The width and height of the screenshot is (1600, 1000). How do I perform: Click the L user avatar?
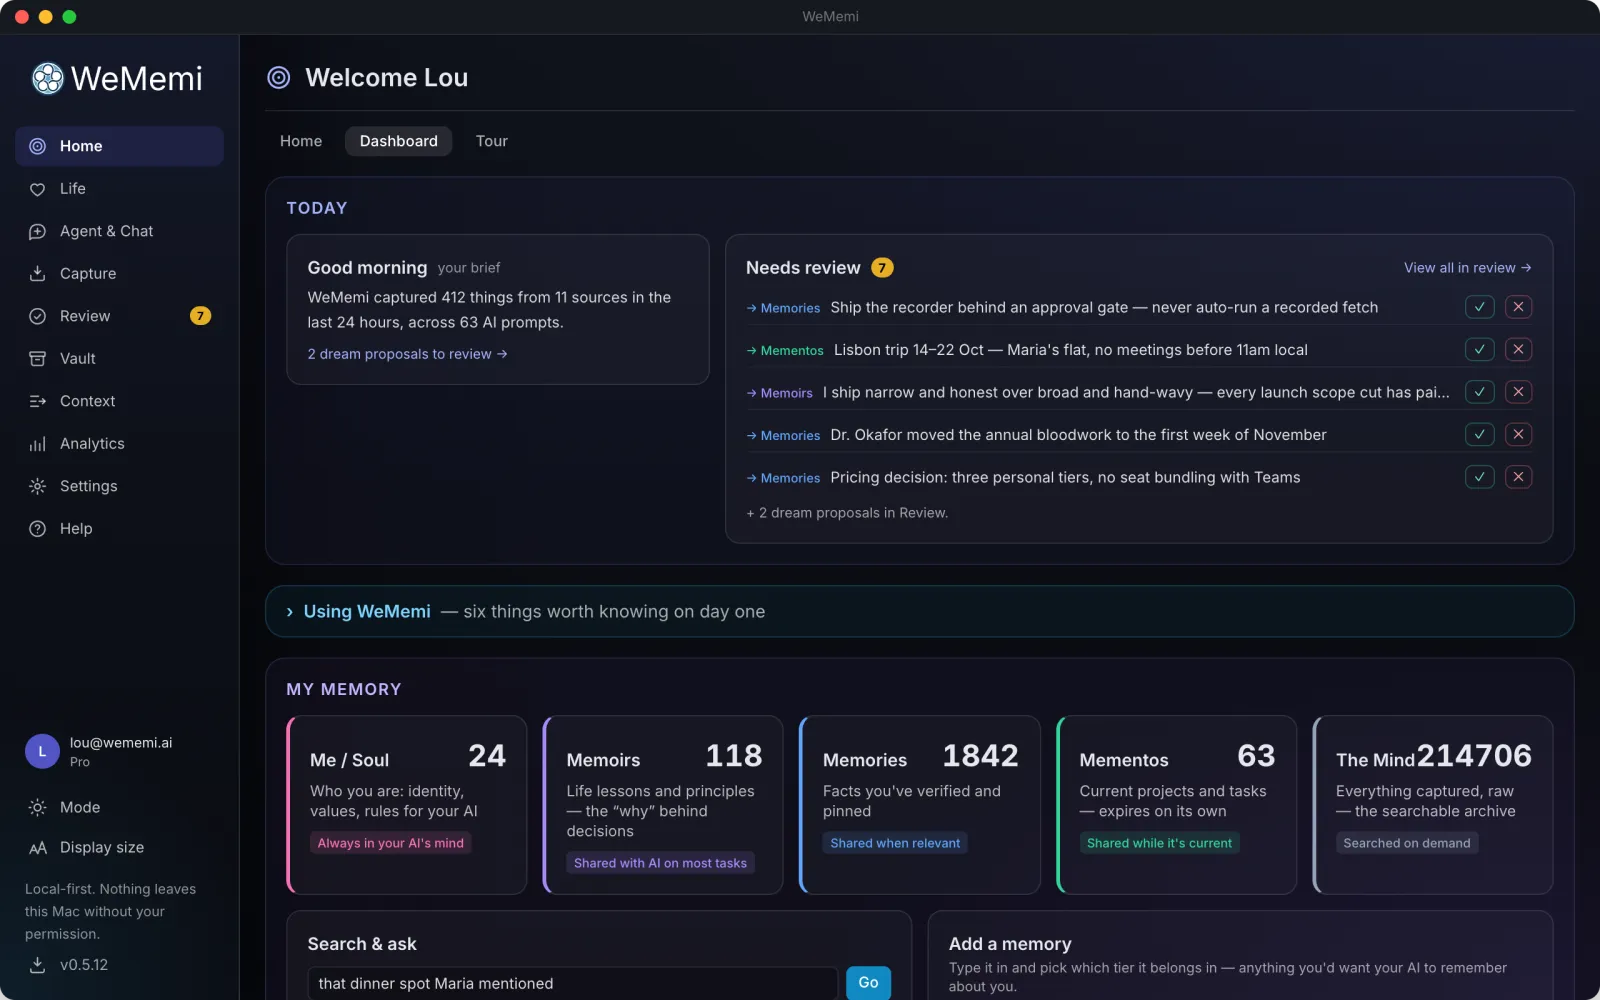[42, 751]
